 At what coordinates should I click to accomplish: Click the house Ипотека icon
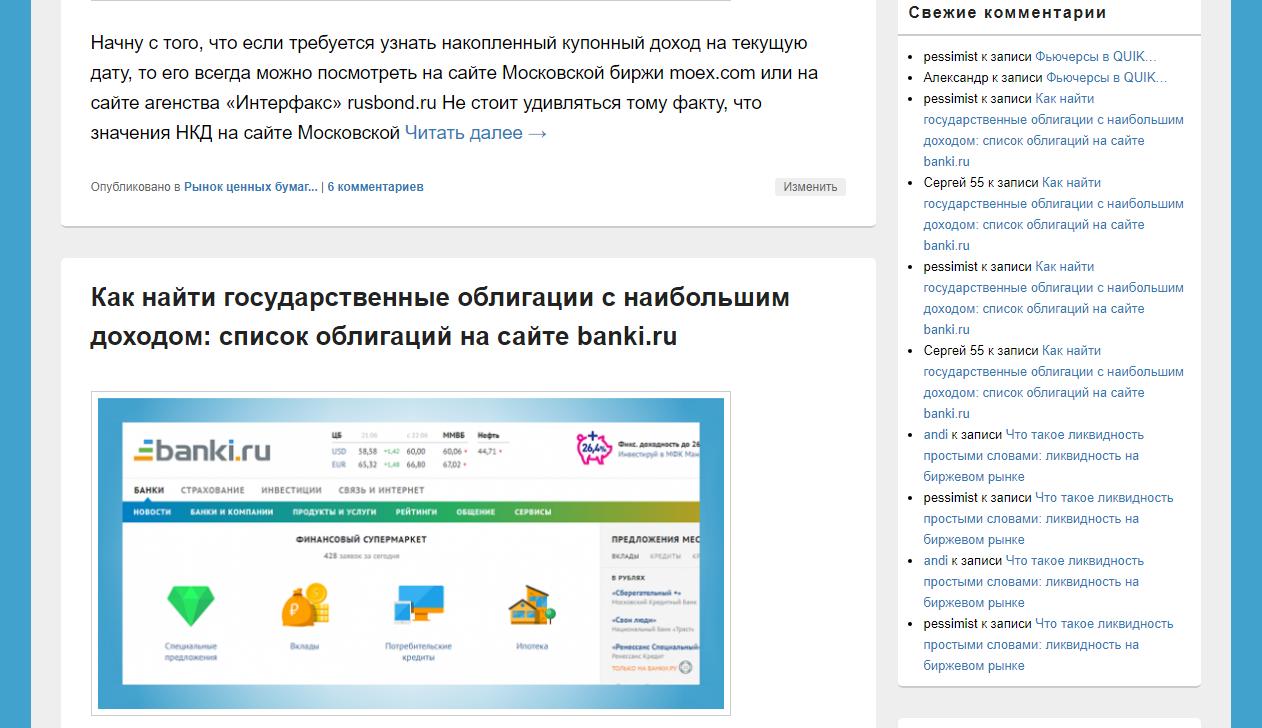point(531,606)
